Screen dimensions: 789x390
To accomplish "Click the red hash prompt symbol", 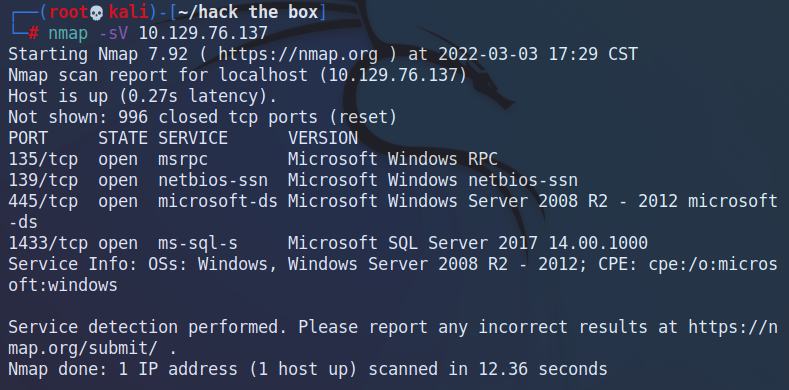I will coord(33,34).
